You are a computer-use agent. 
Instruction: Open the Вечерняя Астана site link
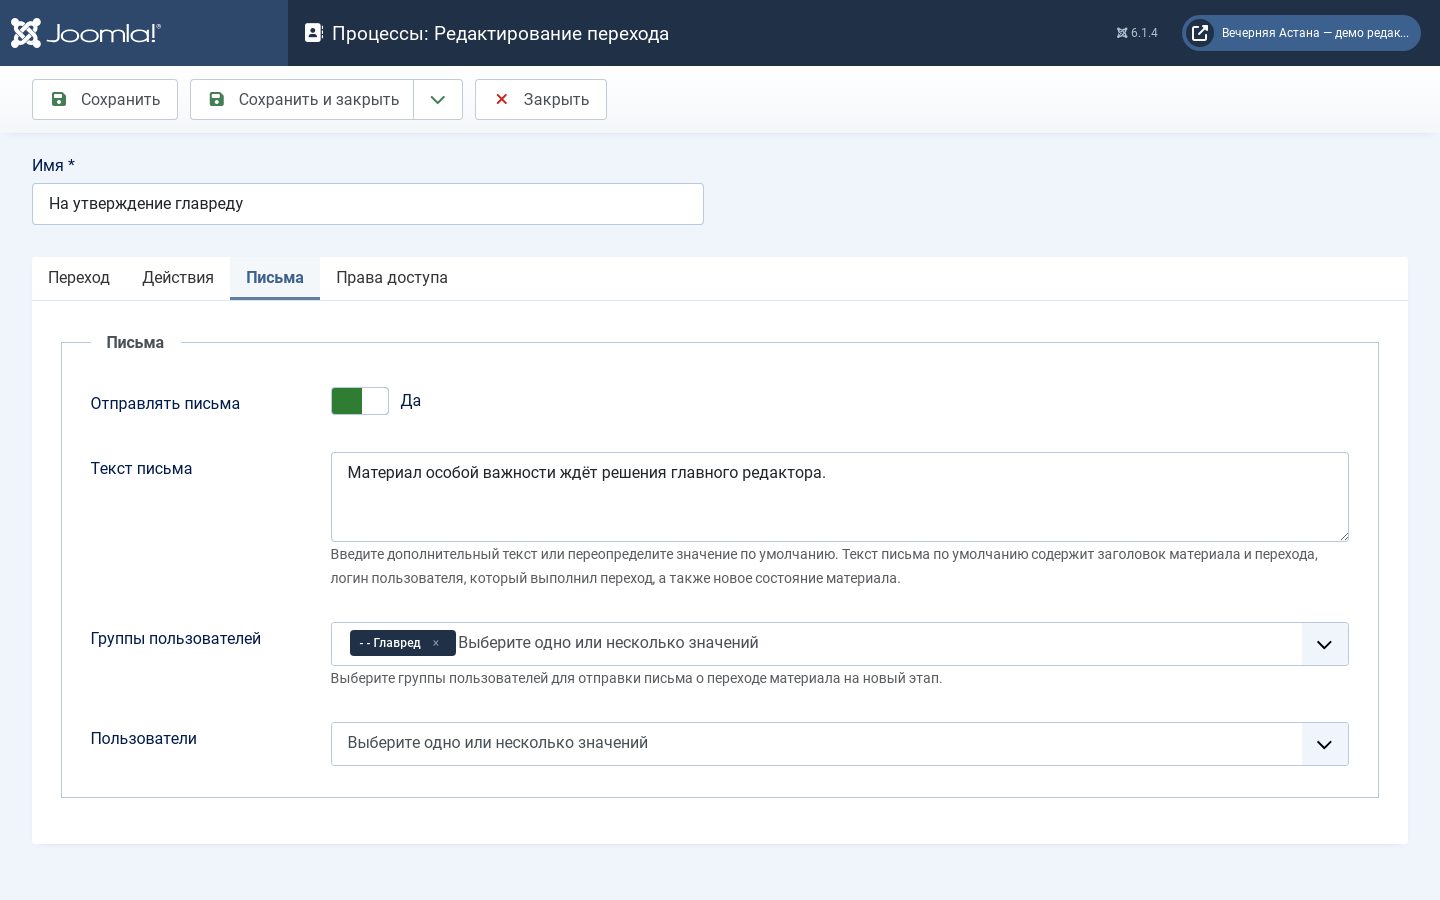(x=1301, y=33)
